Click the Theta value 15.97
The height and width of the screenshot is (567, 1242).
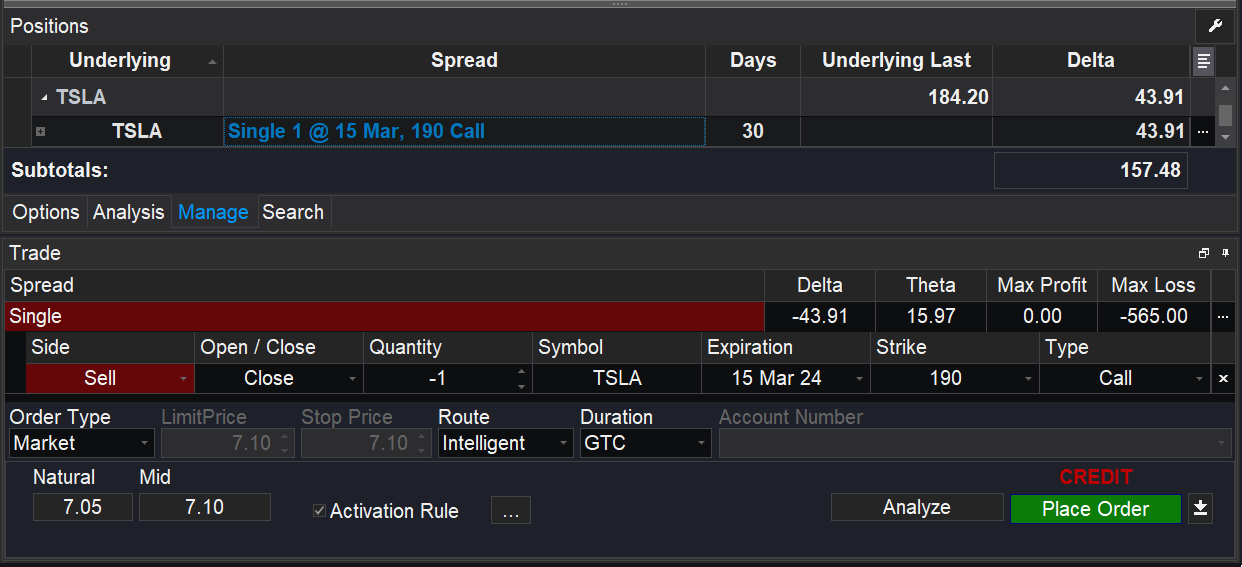coord(930,317)
